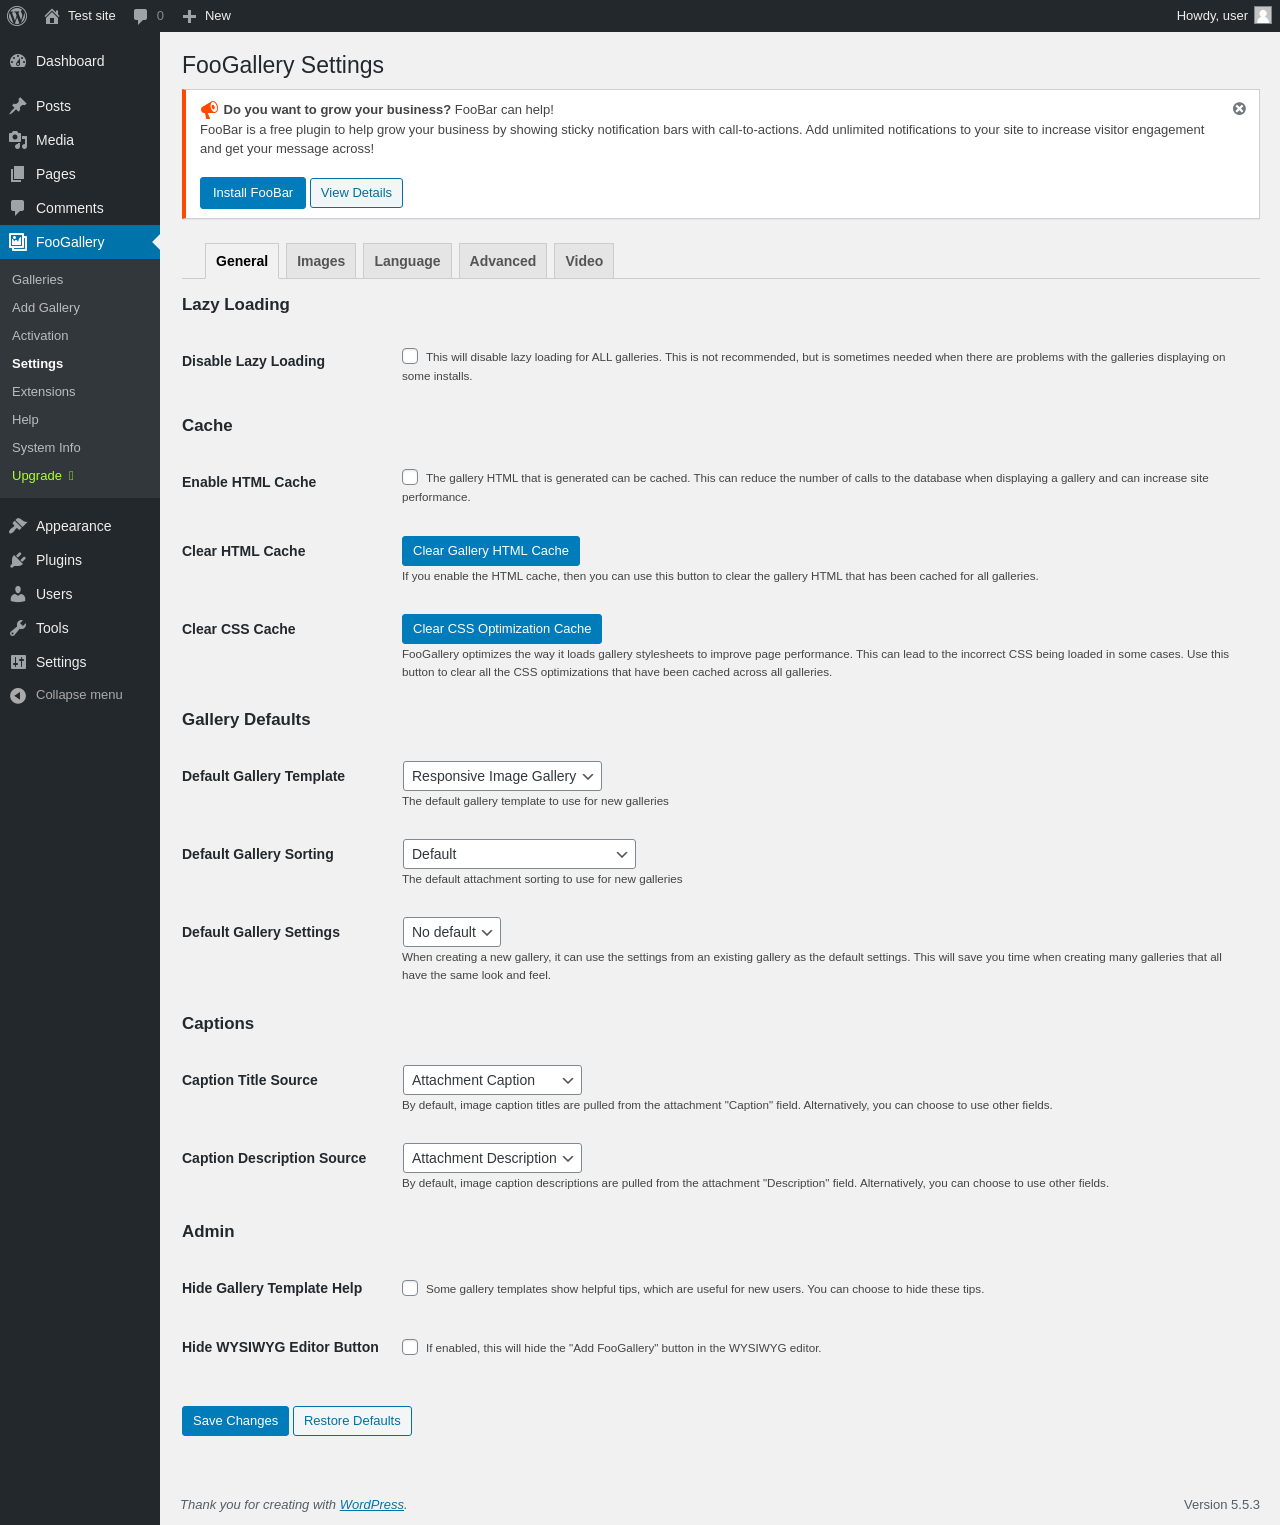Check Hide WYSIWYG Editor Button
The width and height of the screenshot is (1280, 1525).
(410, 1347)
